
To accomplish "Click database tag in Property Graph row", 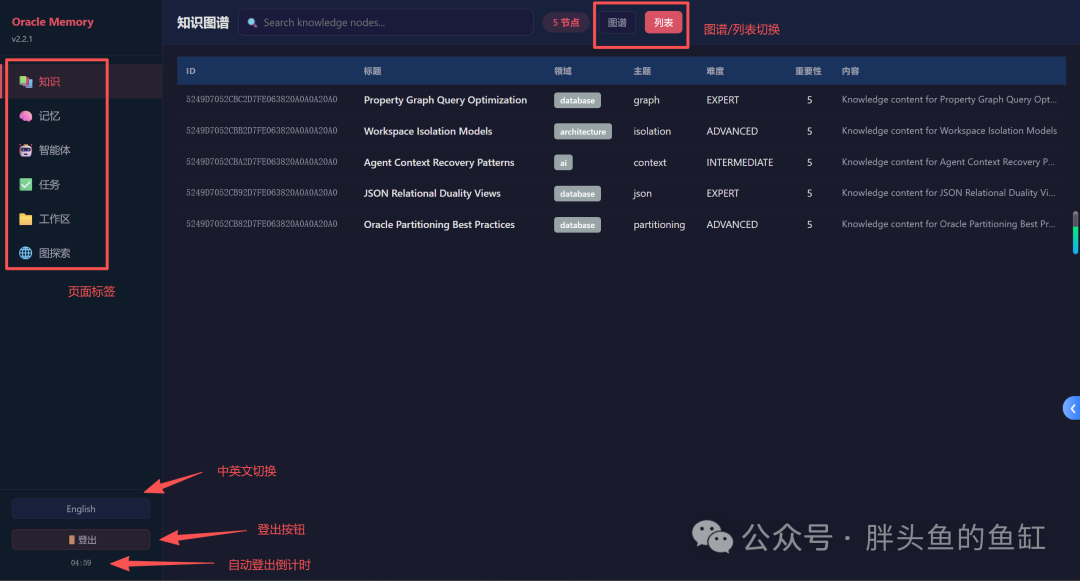I will (x=577, y=101).
